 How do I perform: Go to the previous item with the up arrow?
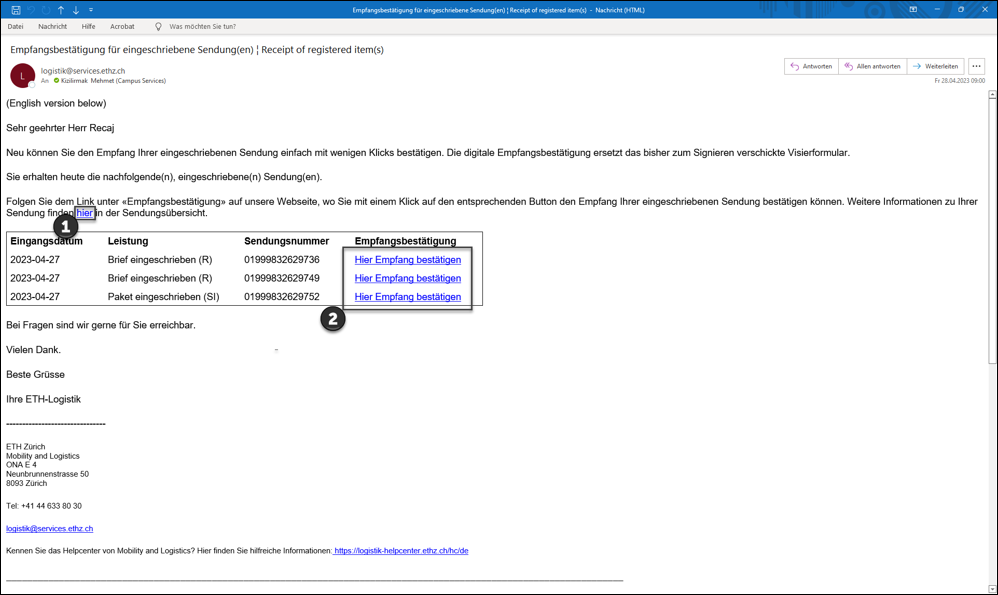tap(61, 10)
